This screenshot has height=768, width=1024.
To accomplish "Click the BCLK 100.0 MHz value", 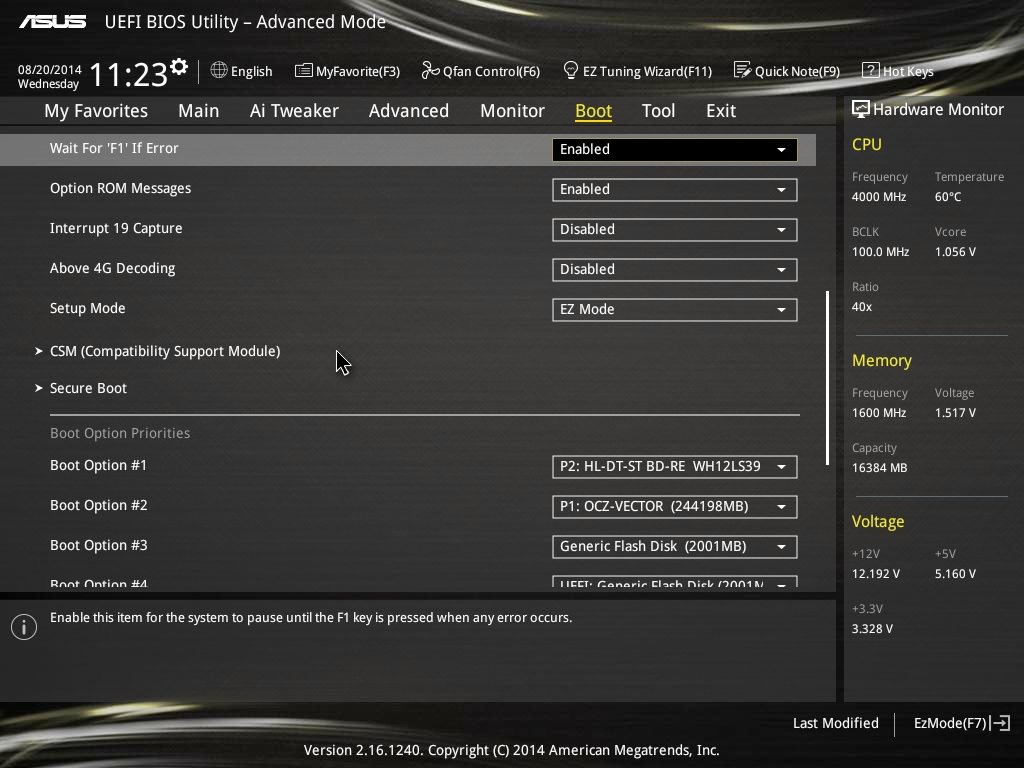I will (x=880, y=251).
